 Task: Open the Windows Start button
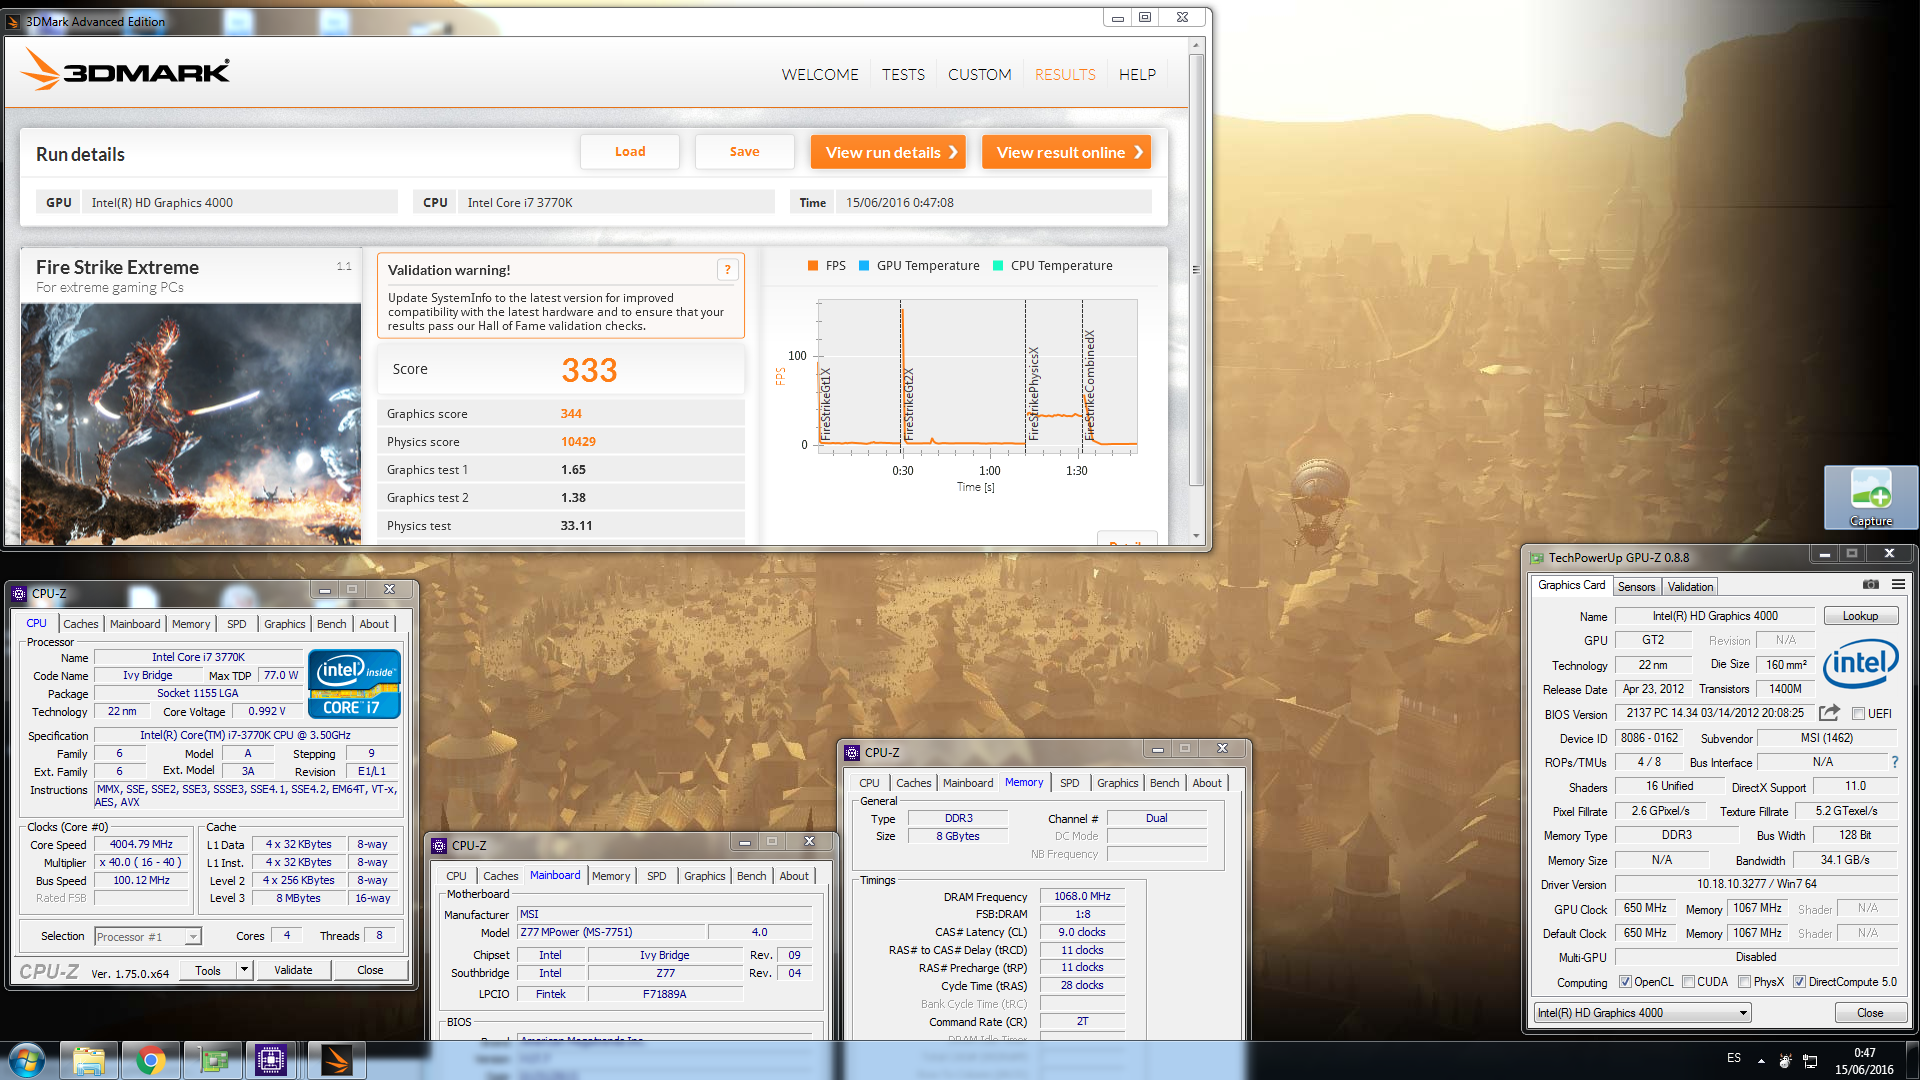coord(26,1060)
